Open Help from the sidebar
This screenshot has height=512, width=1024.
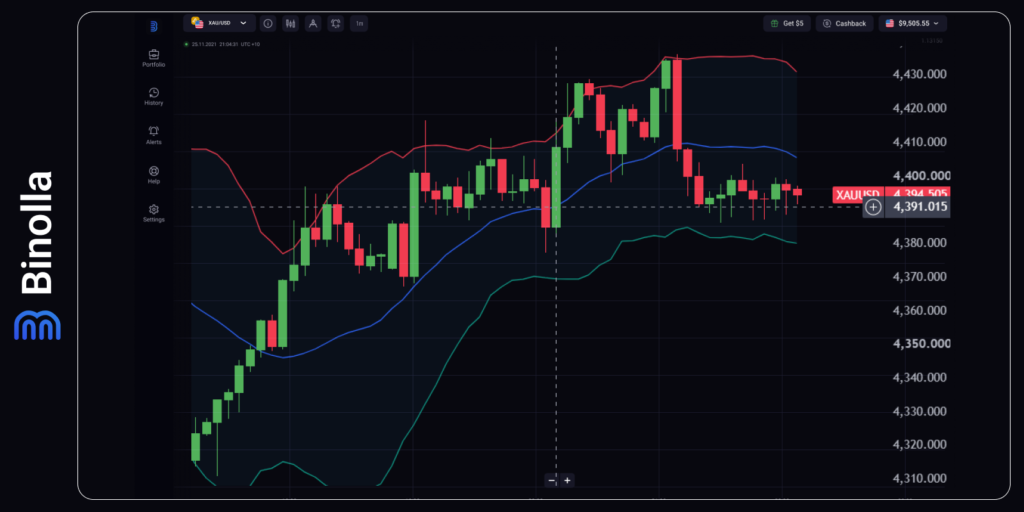153,175
